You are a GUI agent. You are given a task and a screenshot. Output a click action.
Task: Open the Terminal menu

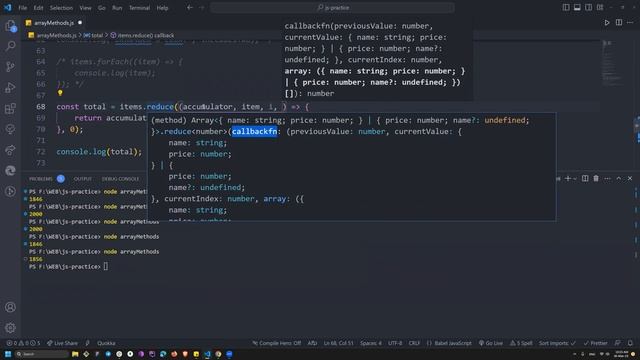(139, 8)
